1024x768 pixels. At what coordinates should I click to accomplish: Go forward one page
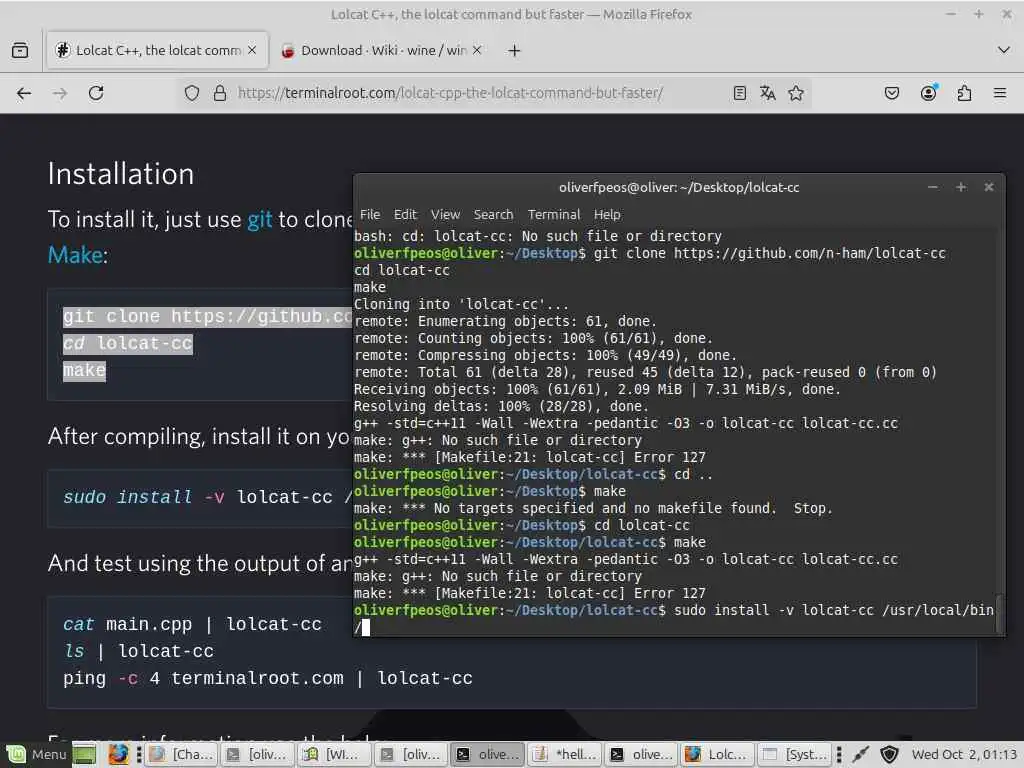(60, 93)
